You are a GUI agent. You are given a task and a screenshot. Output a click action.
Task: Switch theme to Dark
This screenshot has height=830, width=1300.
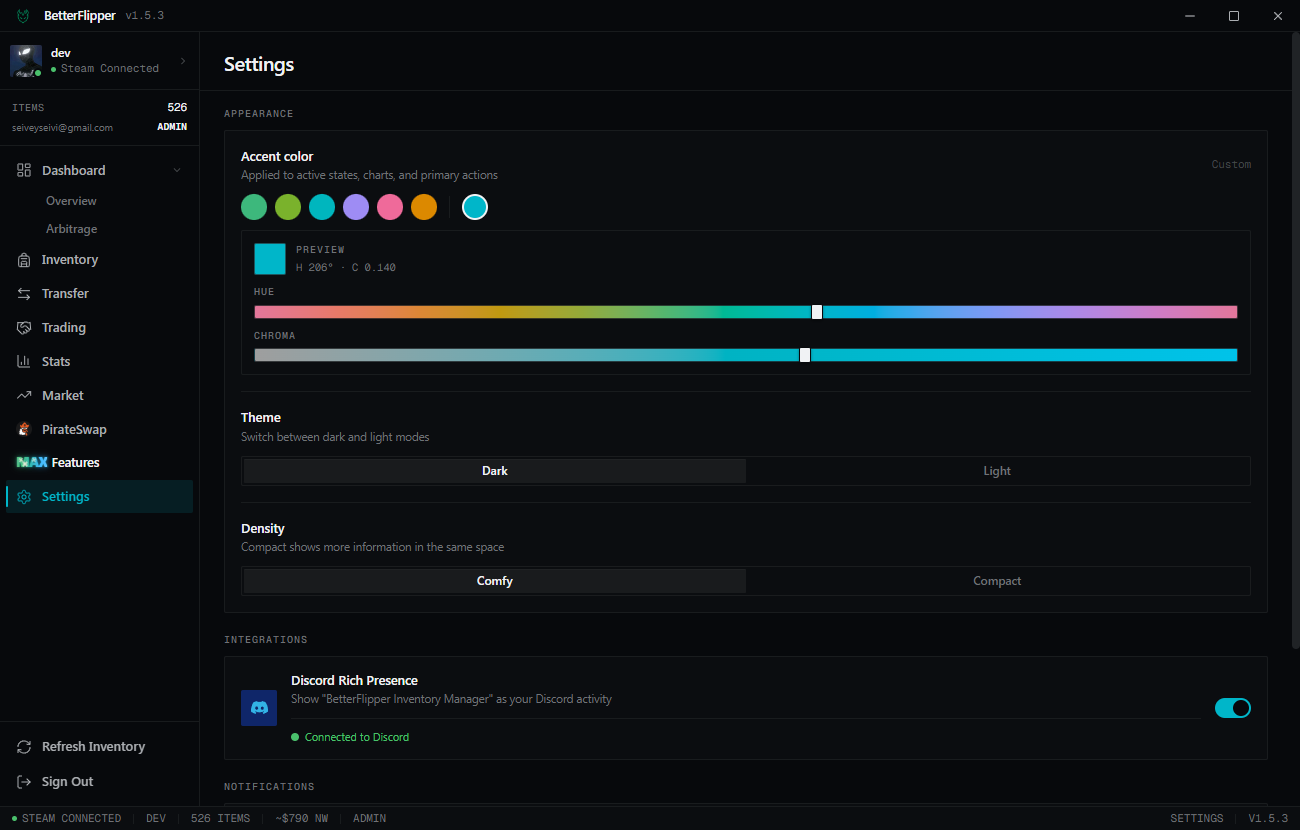495,471
